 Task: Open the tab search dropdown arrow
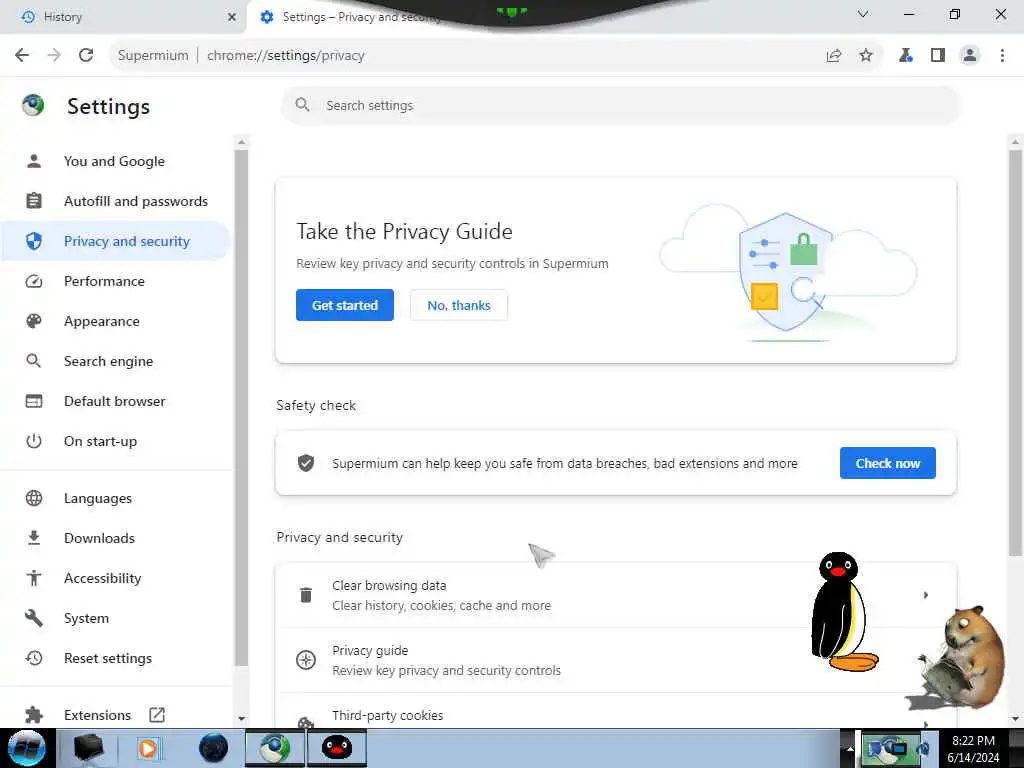863,14
